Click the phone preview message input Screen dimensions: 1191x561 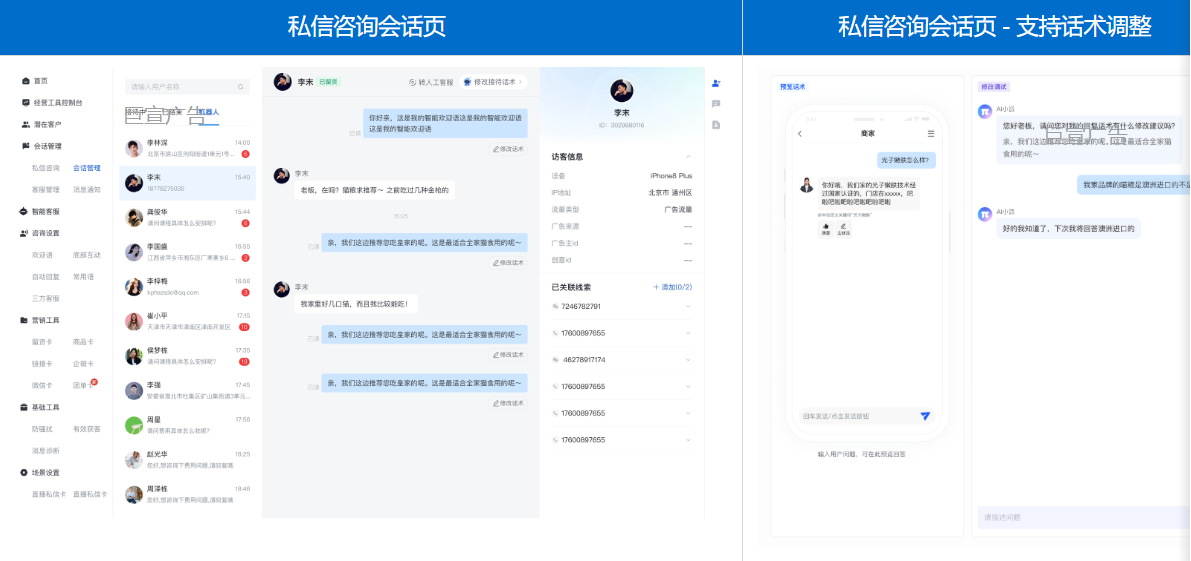click(858, 416)
